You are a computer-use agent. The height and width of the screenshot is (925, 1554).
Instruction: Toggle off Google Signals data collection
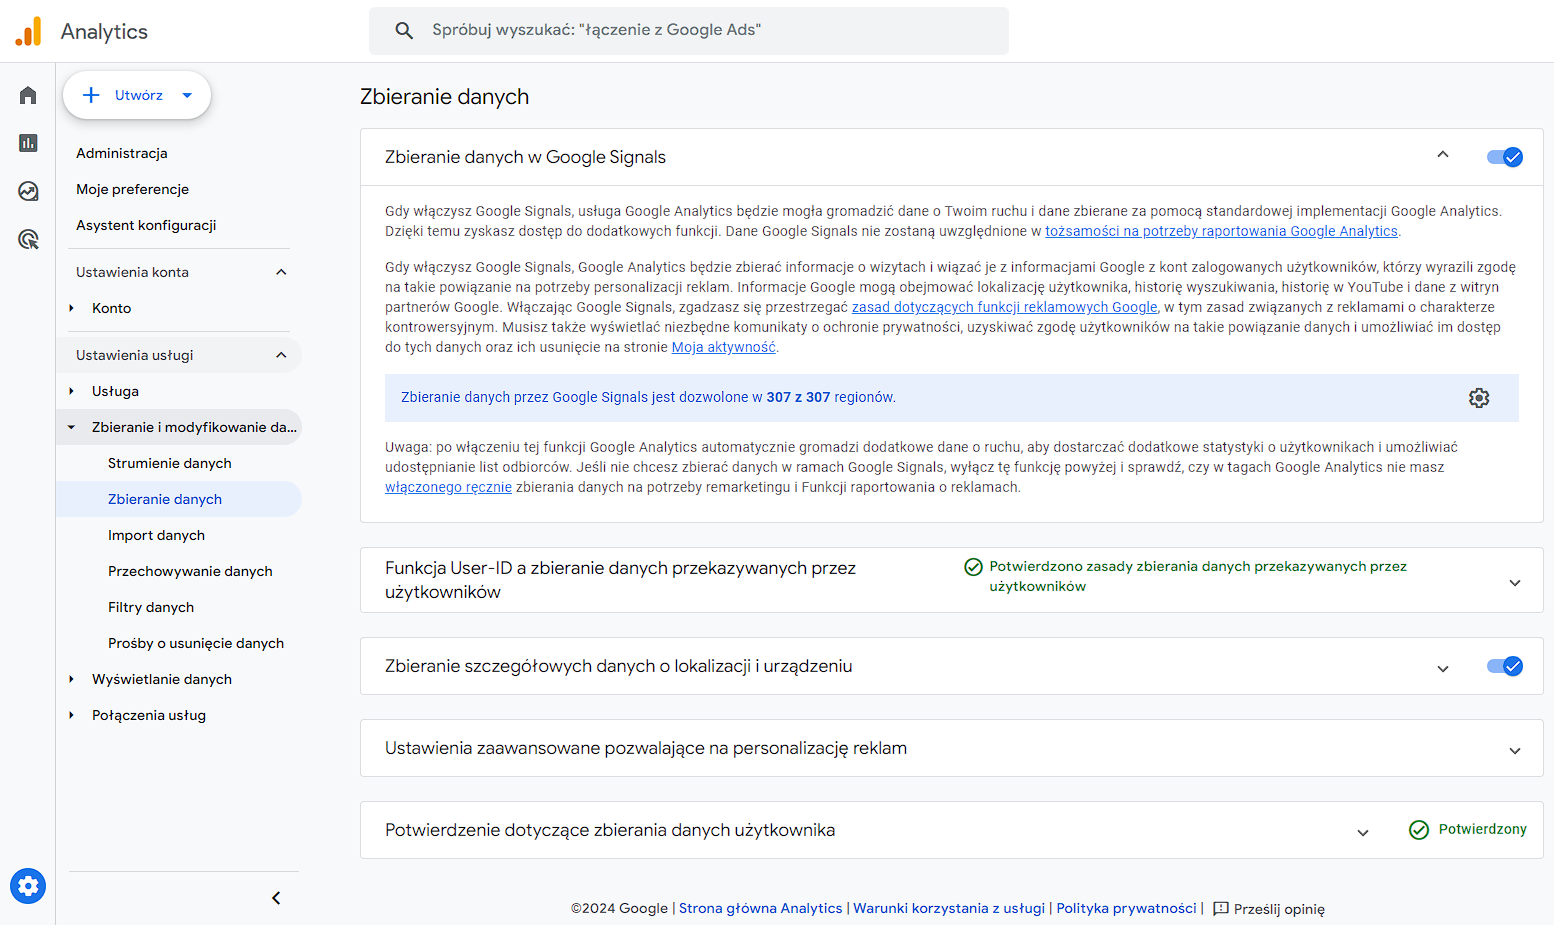coord(1505,157)
